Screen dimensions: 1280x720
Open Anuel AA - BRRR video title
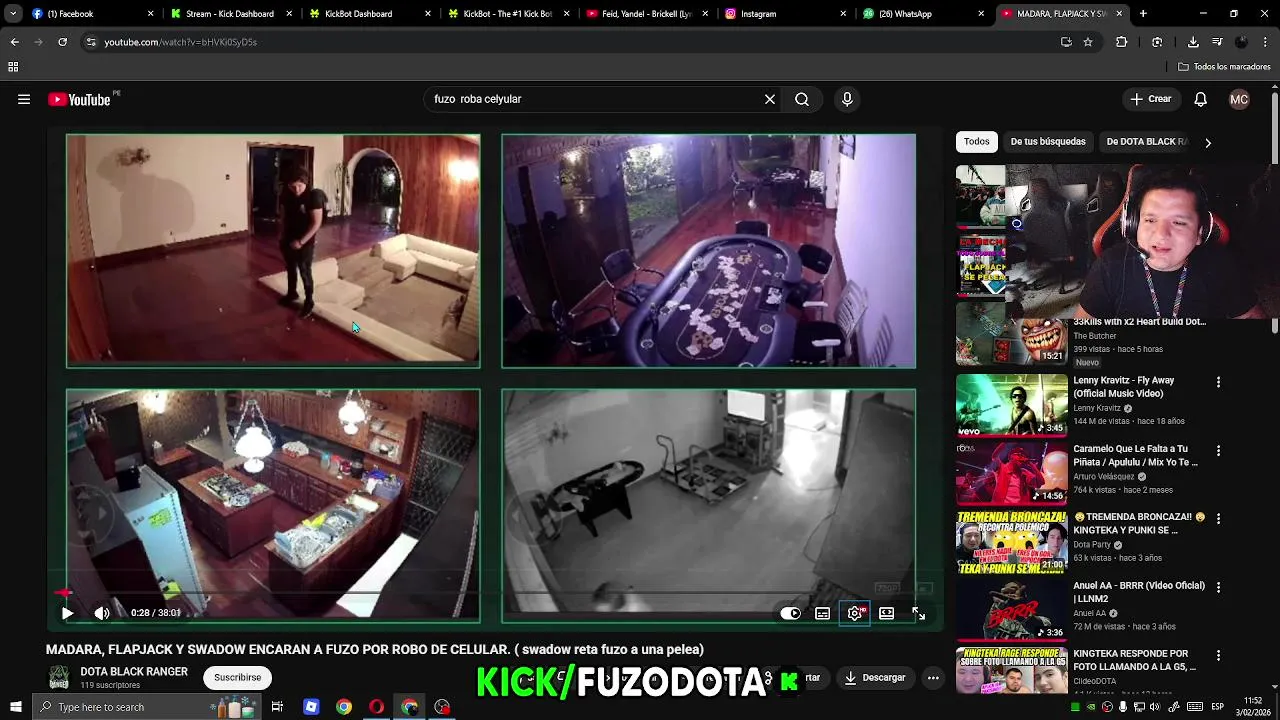pos(1139,592)
